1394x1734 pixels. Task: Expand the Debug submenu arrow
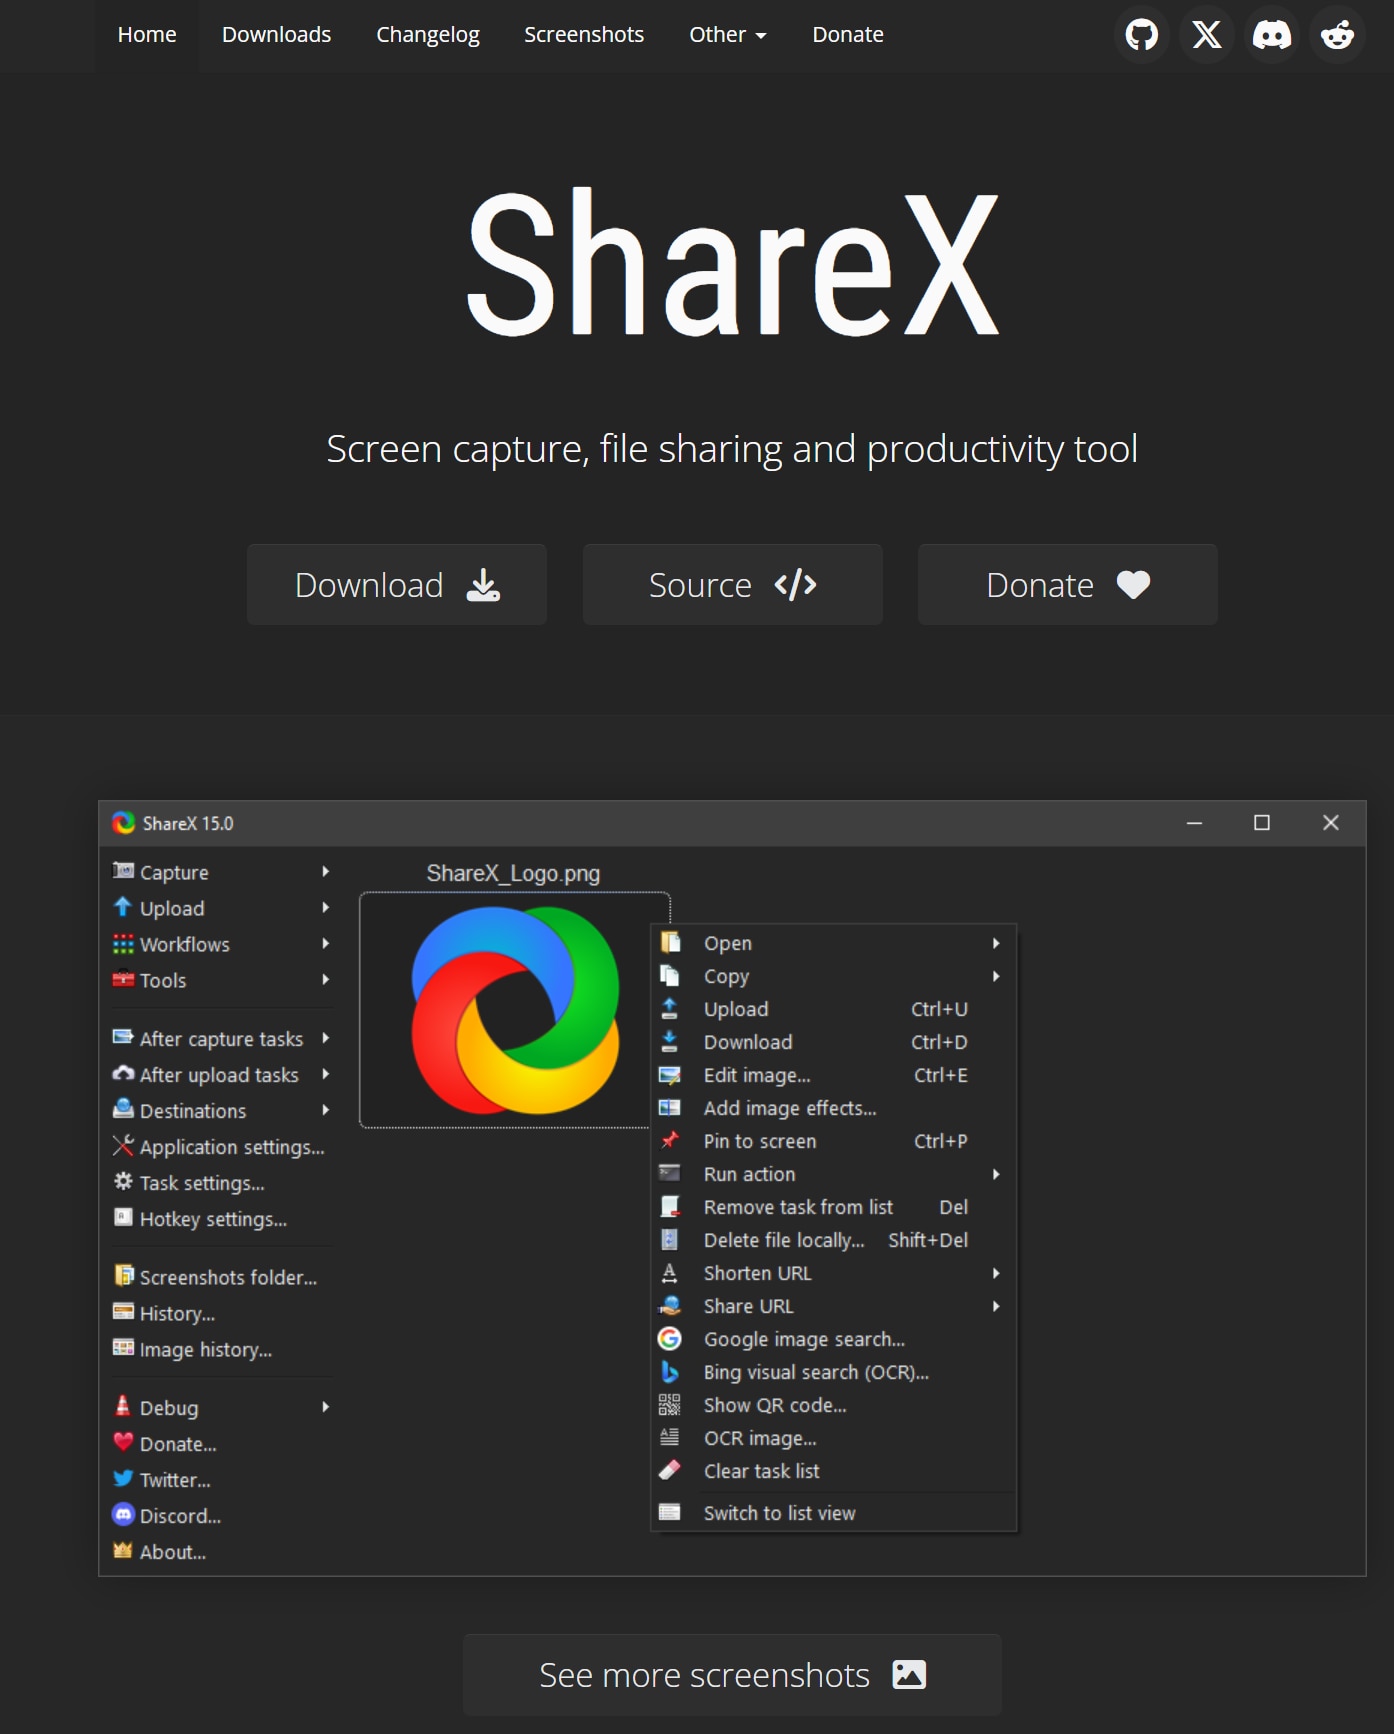pos(326,1406)
